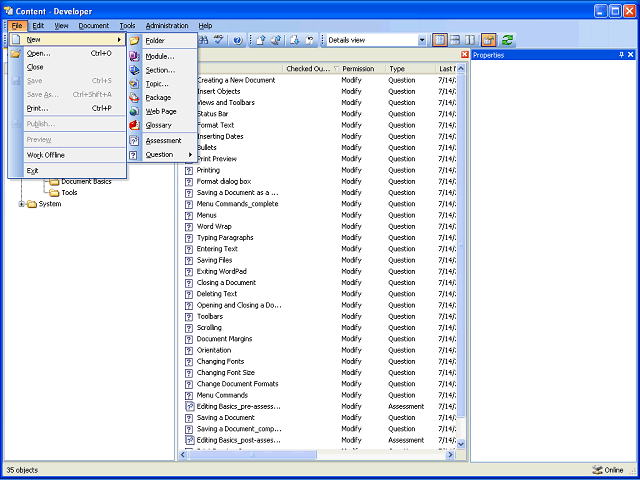Open the Help menu

(205, 26)
